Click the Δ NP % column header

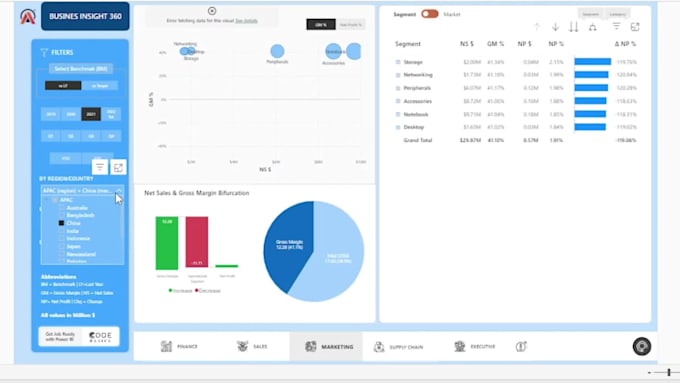[625, 44]
